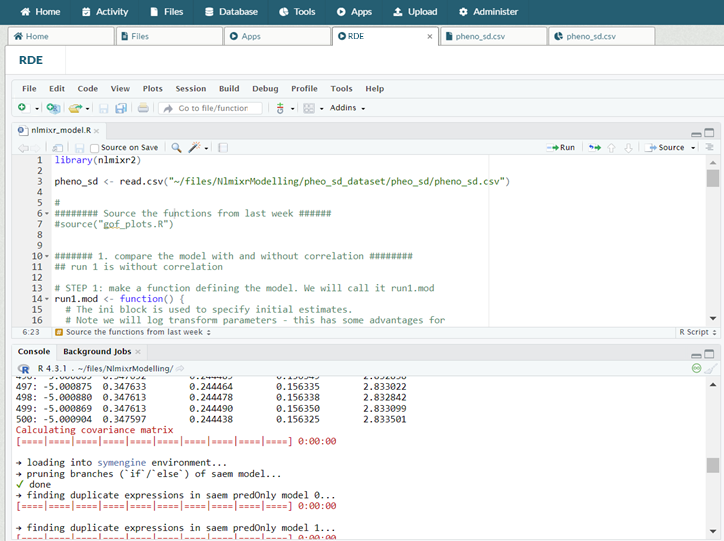Screen dimensions: 724x541
Task: Toggle the Source on Save checkbox
Action: click(95, 147)
